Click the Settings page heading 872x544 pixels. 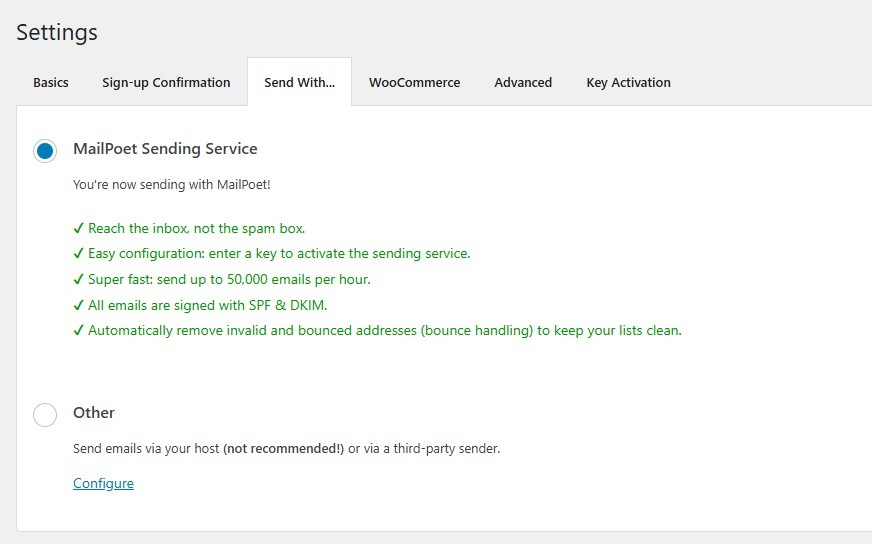point(57,32)
